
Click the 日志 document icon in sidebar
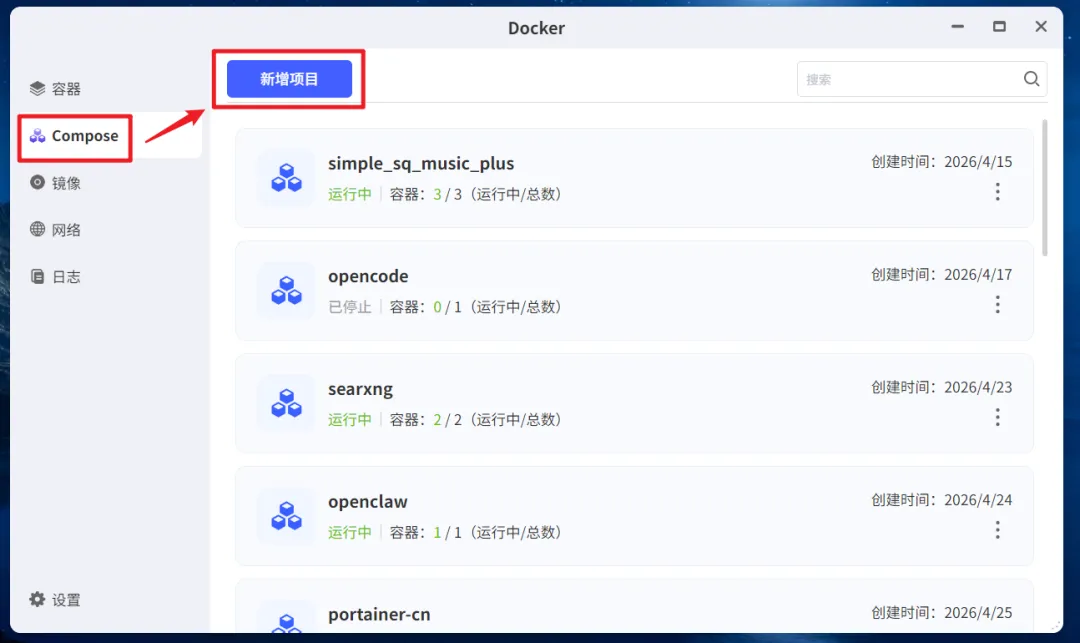pos(37,276)
